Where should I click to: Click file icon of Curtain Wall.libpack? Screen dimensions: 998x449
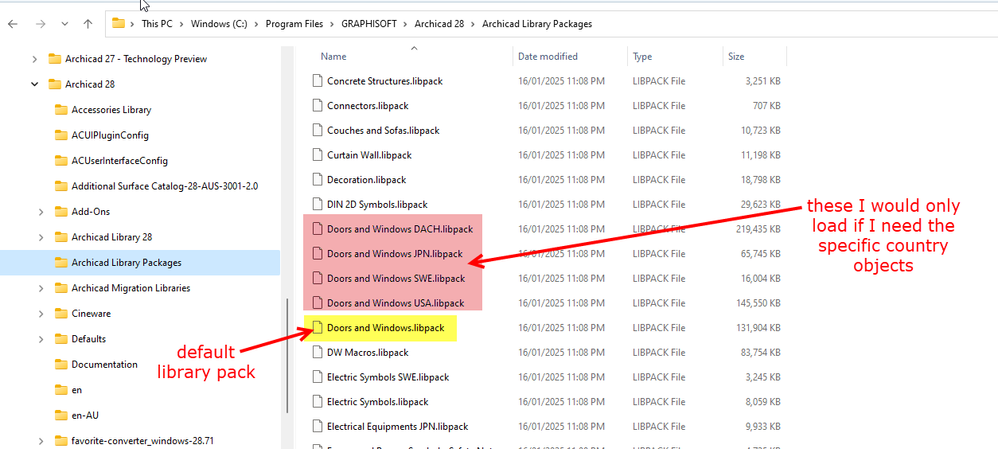317,155
